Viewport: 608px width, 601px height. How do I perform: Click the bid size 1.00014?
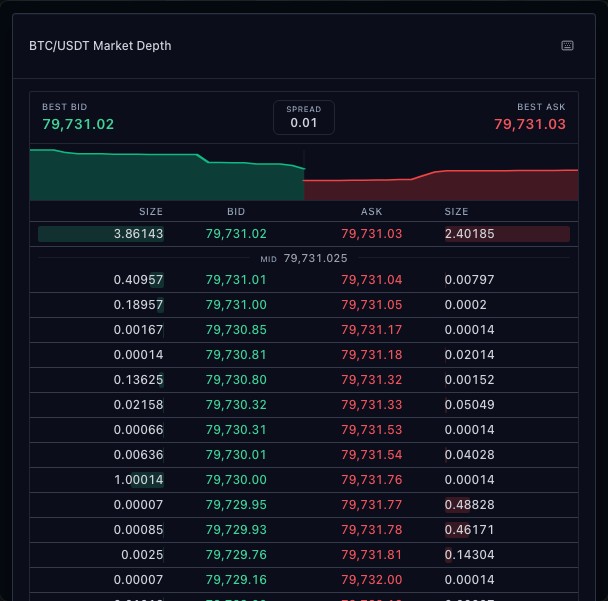click(x=138, y=480)
